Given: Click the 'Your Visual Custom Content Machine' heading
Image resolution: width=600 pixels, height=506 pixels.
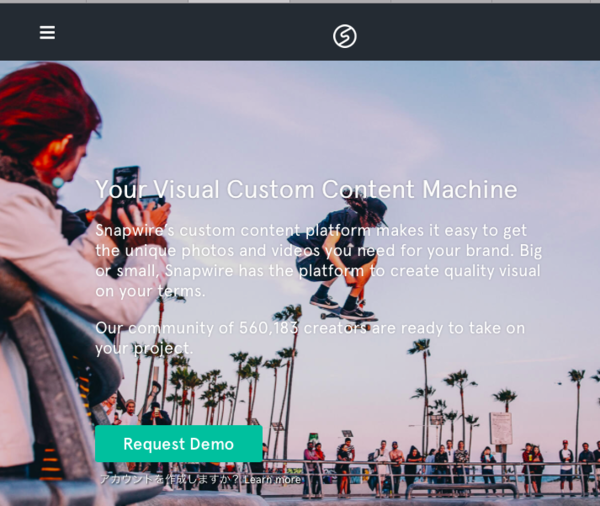Looking at the screenshot, I should [306, 189].
